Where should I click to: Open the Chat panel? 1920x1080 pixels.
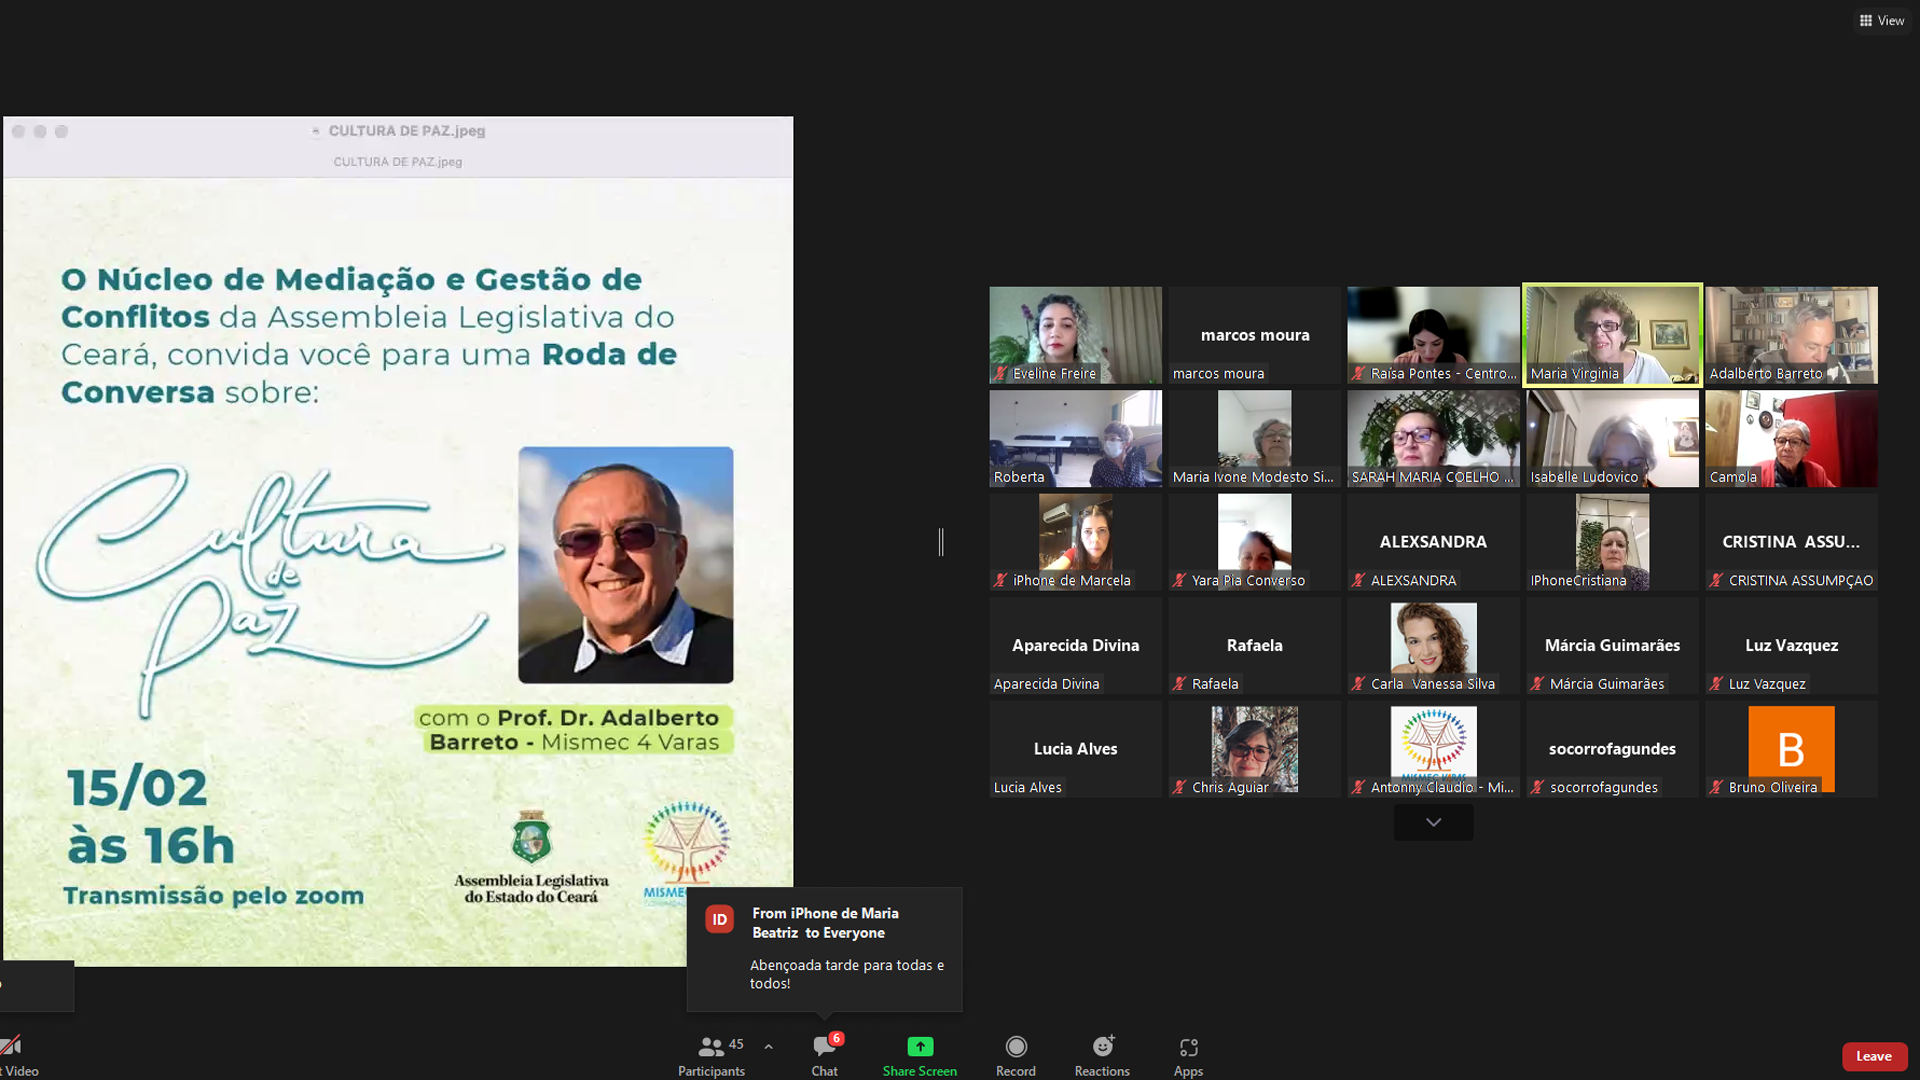tap(824, 1047)
